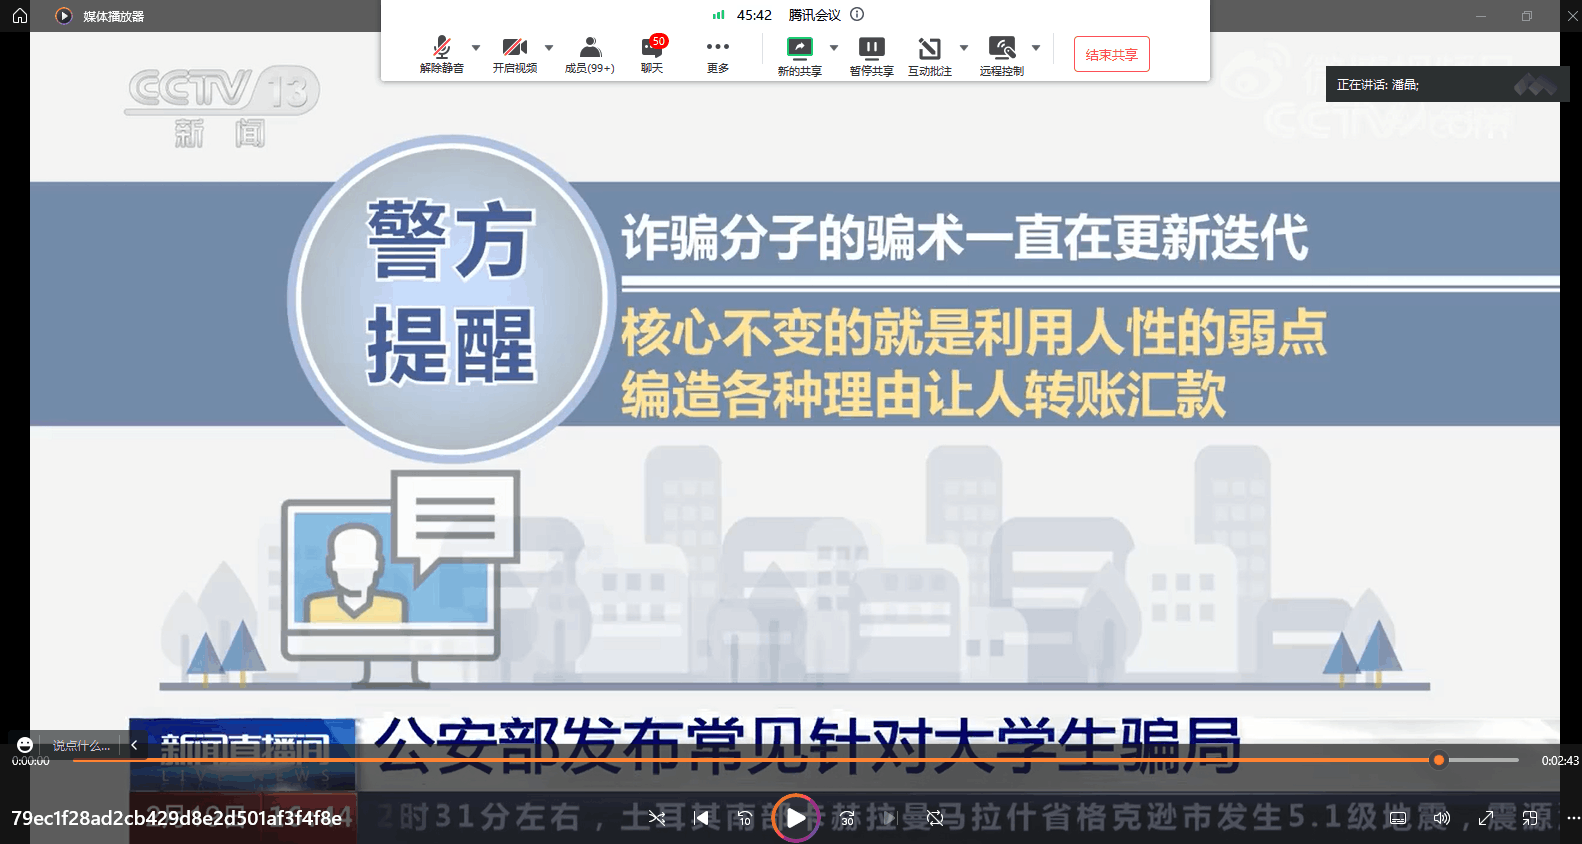Open emoji reaction smiley icon
The width and height of the screenshot is (1582, 844).
tap(25, 745)
